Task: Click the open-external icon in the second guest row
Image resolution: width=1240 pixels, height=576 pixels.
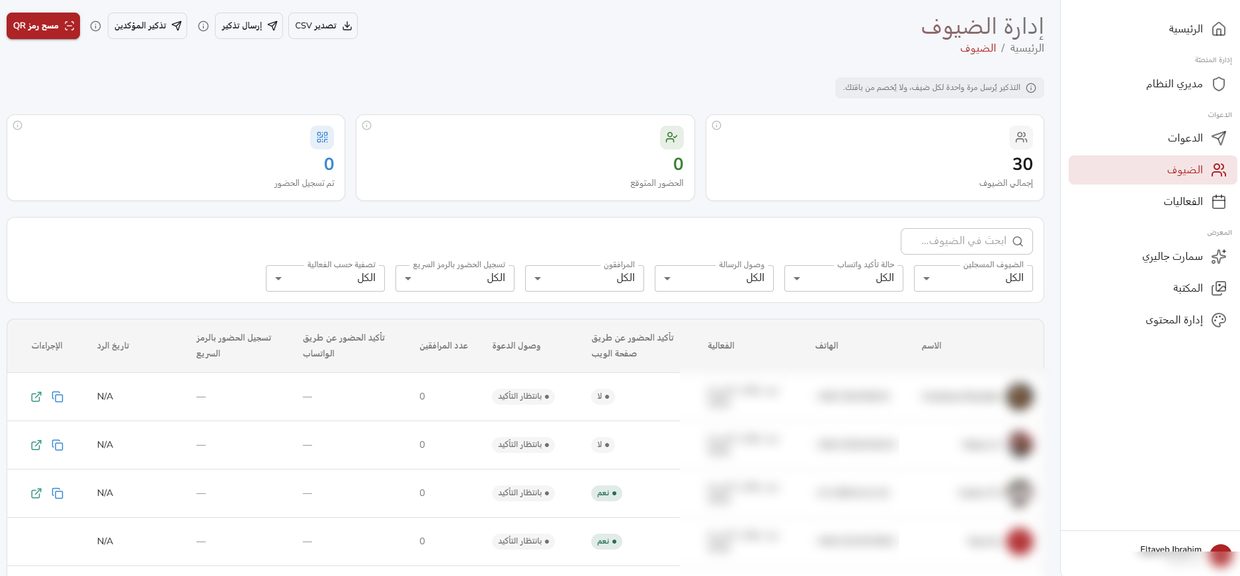Action: pyautogui.click(x=36, y=445)
